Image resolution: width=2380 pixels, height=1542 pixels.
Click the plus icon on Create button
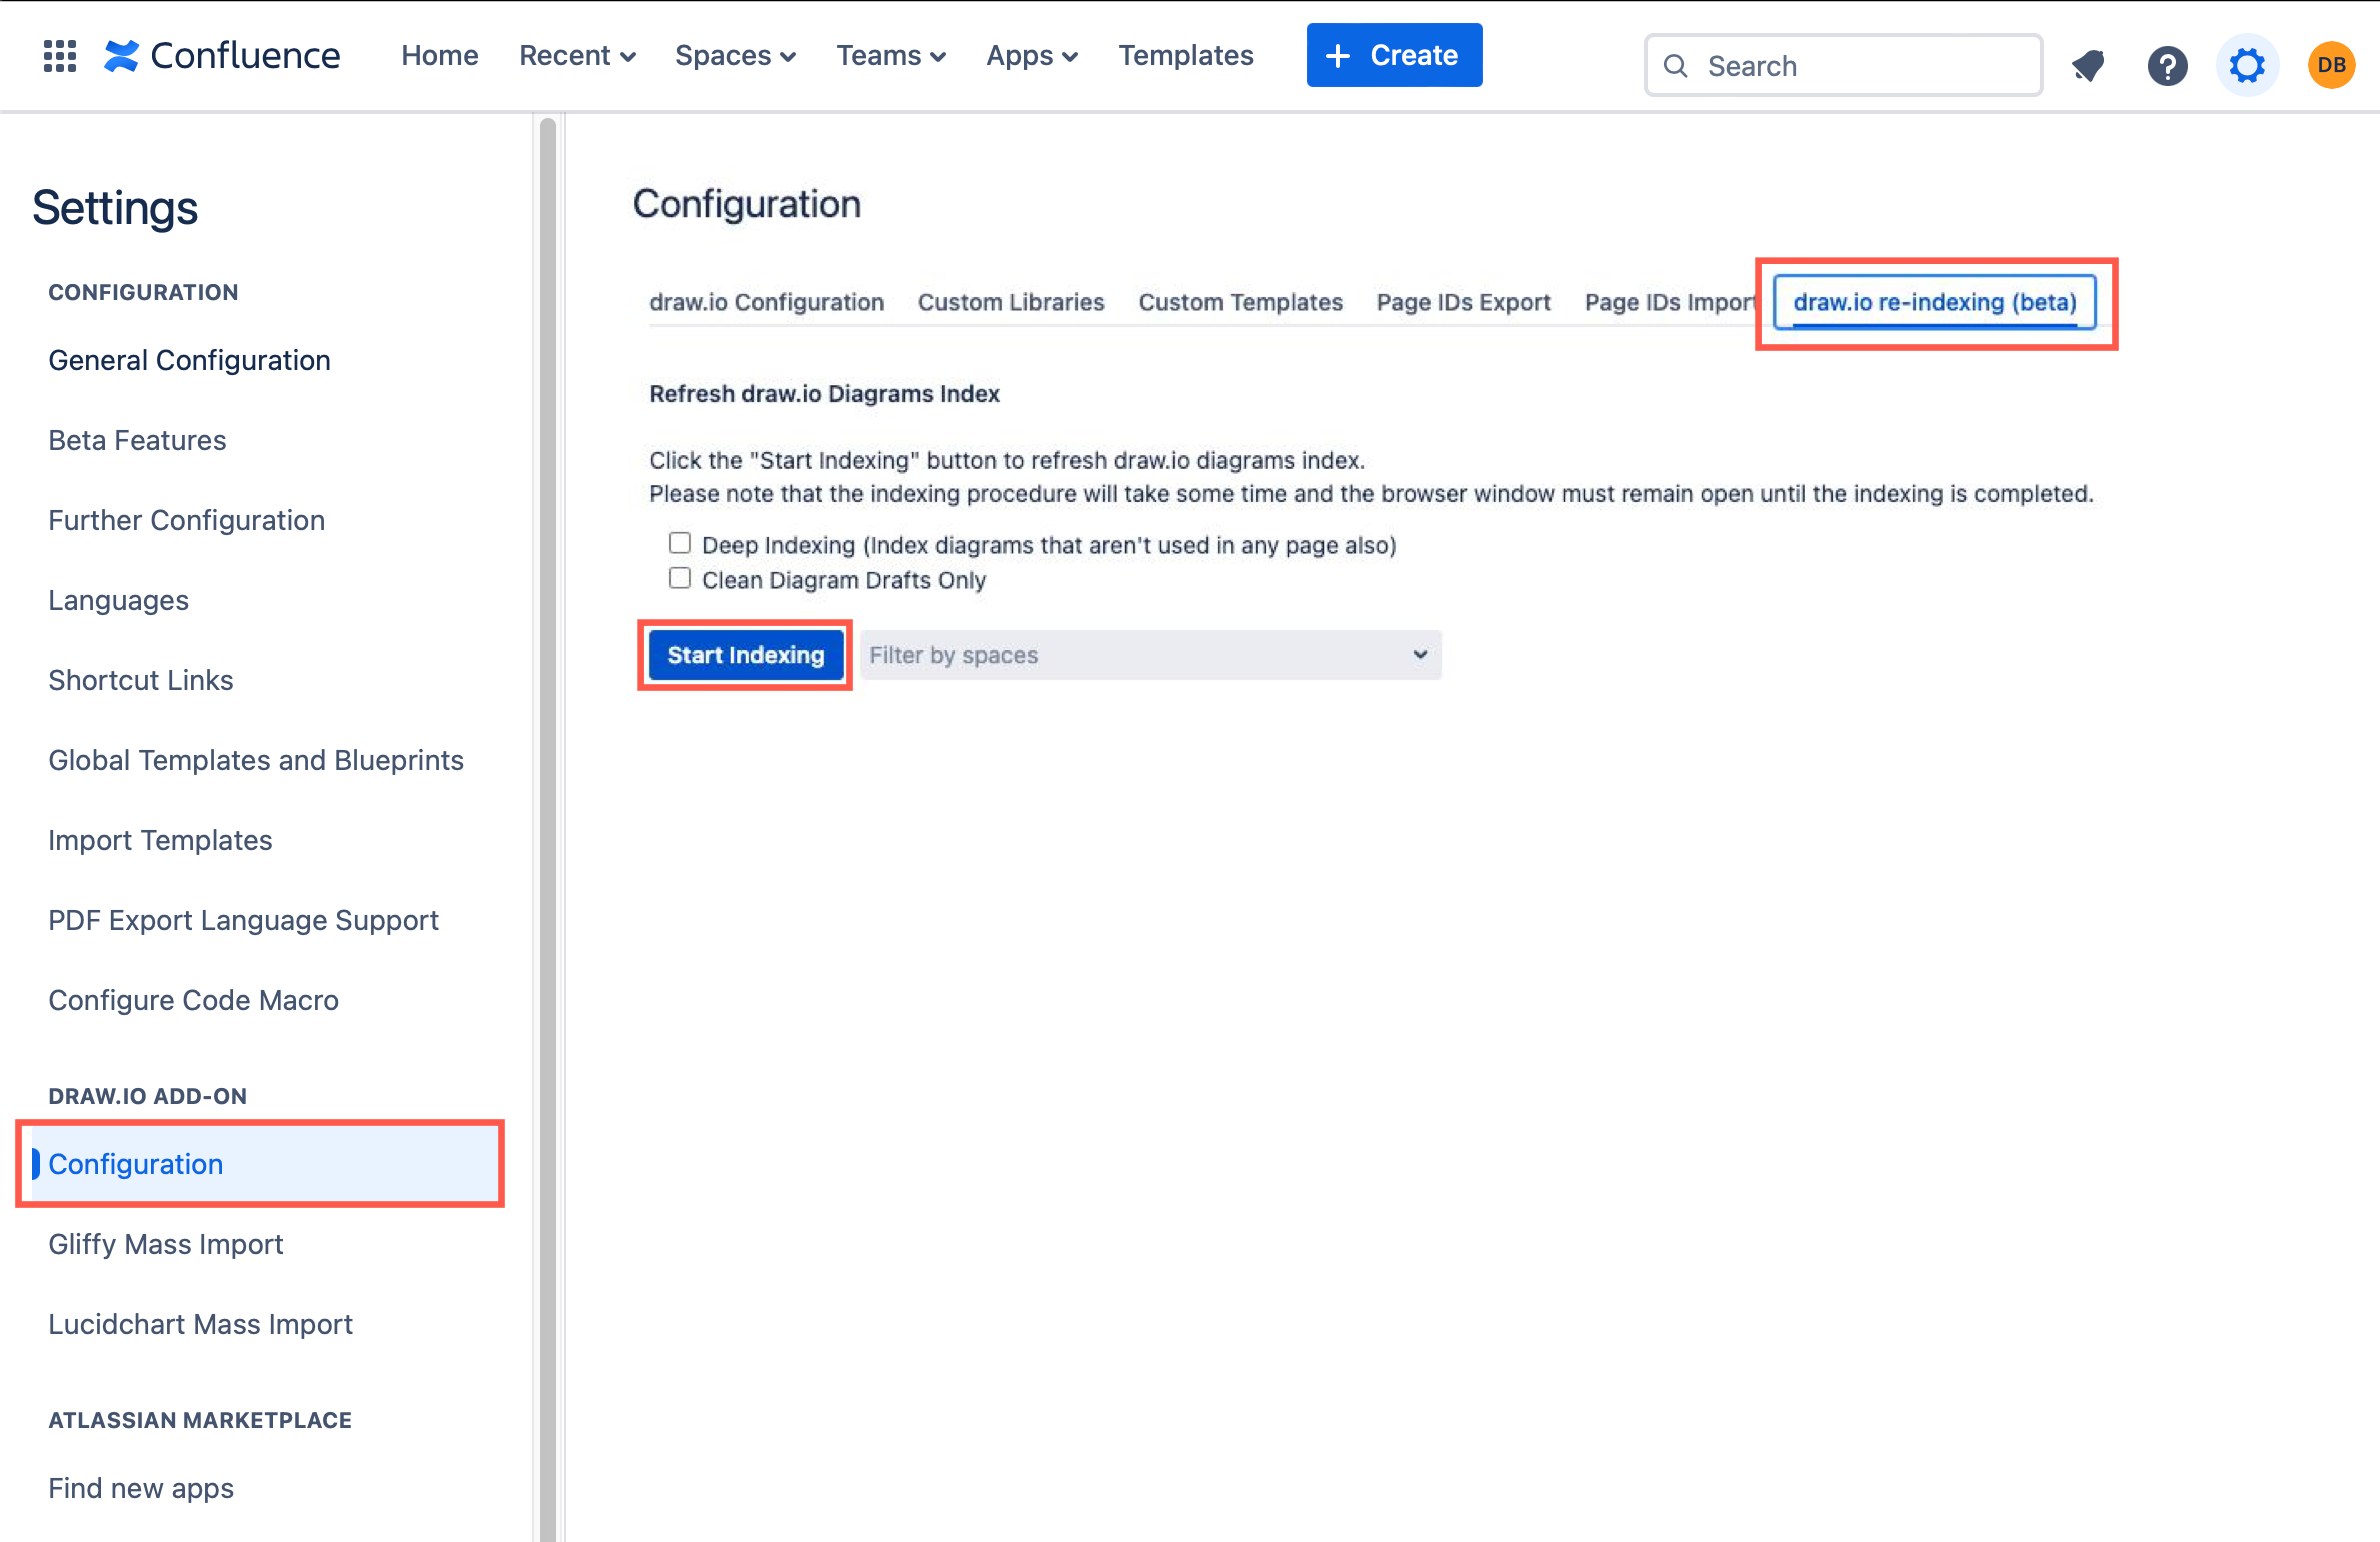pos(1336,55)
